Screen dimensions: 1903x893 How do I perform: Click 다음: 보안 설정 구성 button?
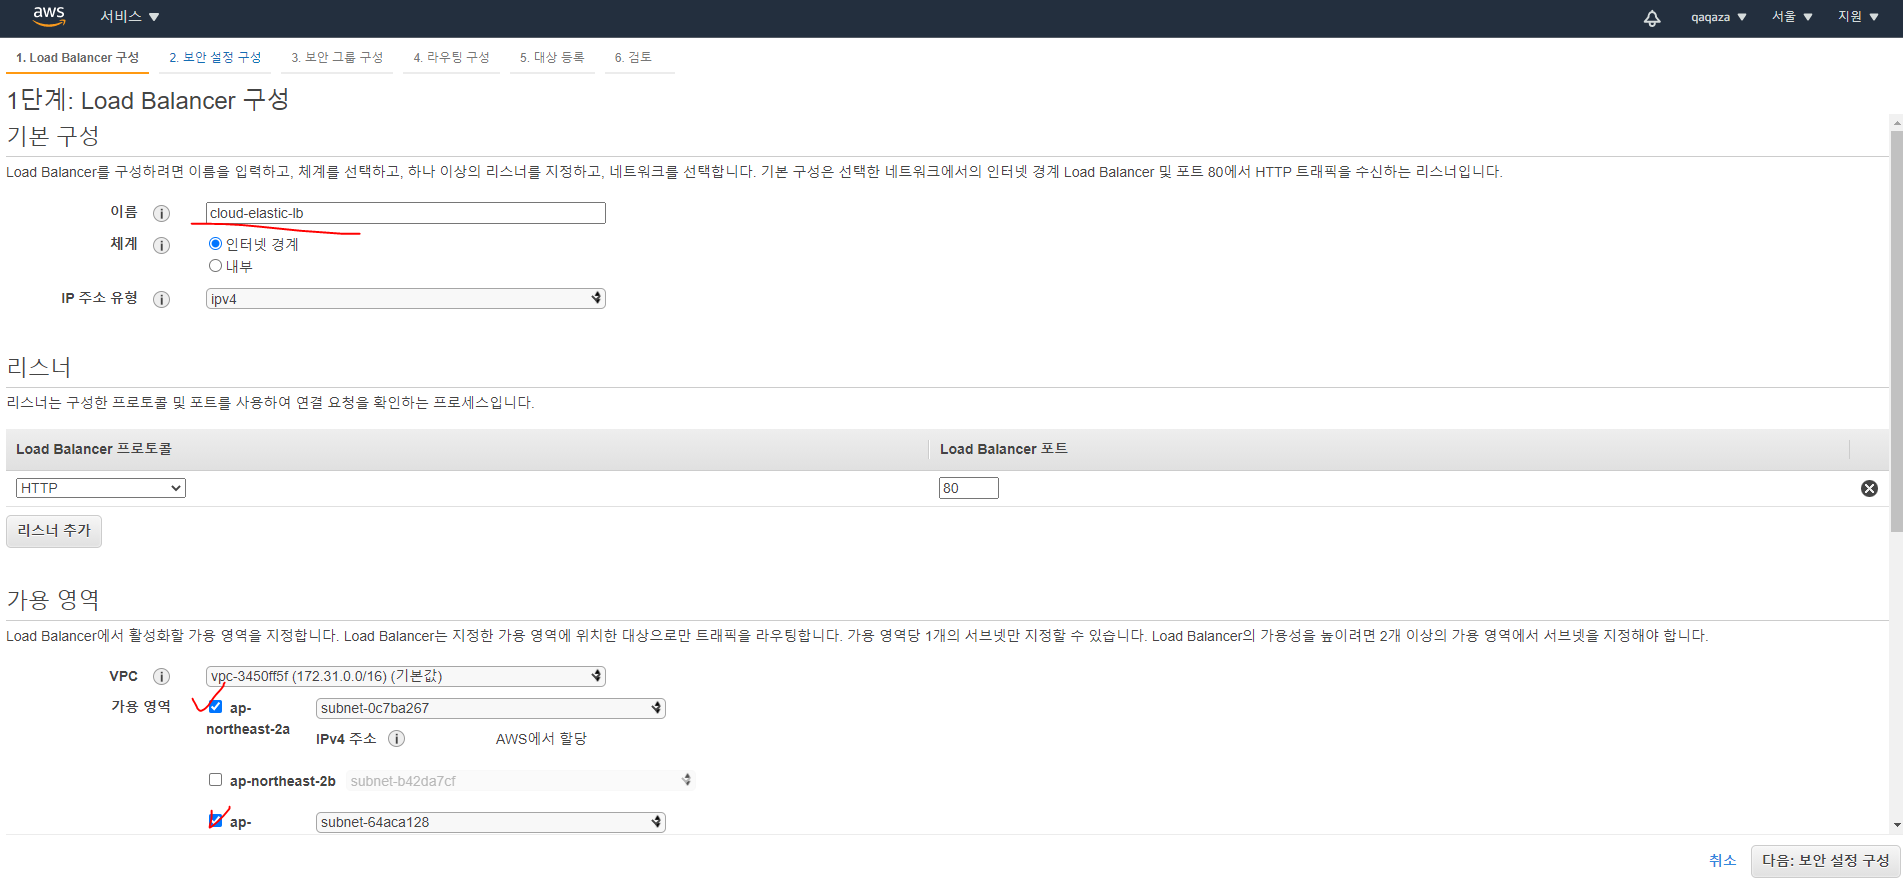tap(1825, 861)
